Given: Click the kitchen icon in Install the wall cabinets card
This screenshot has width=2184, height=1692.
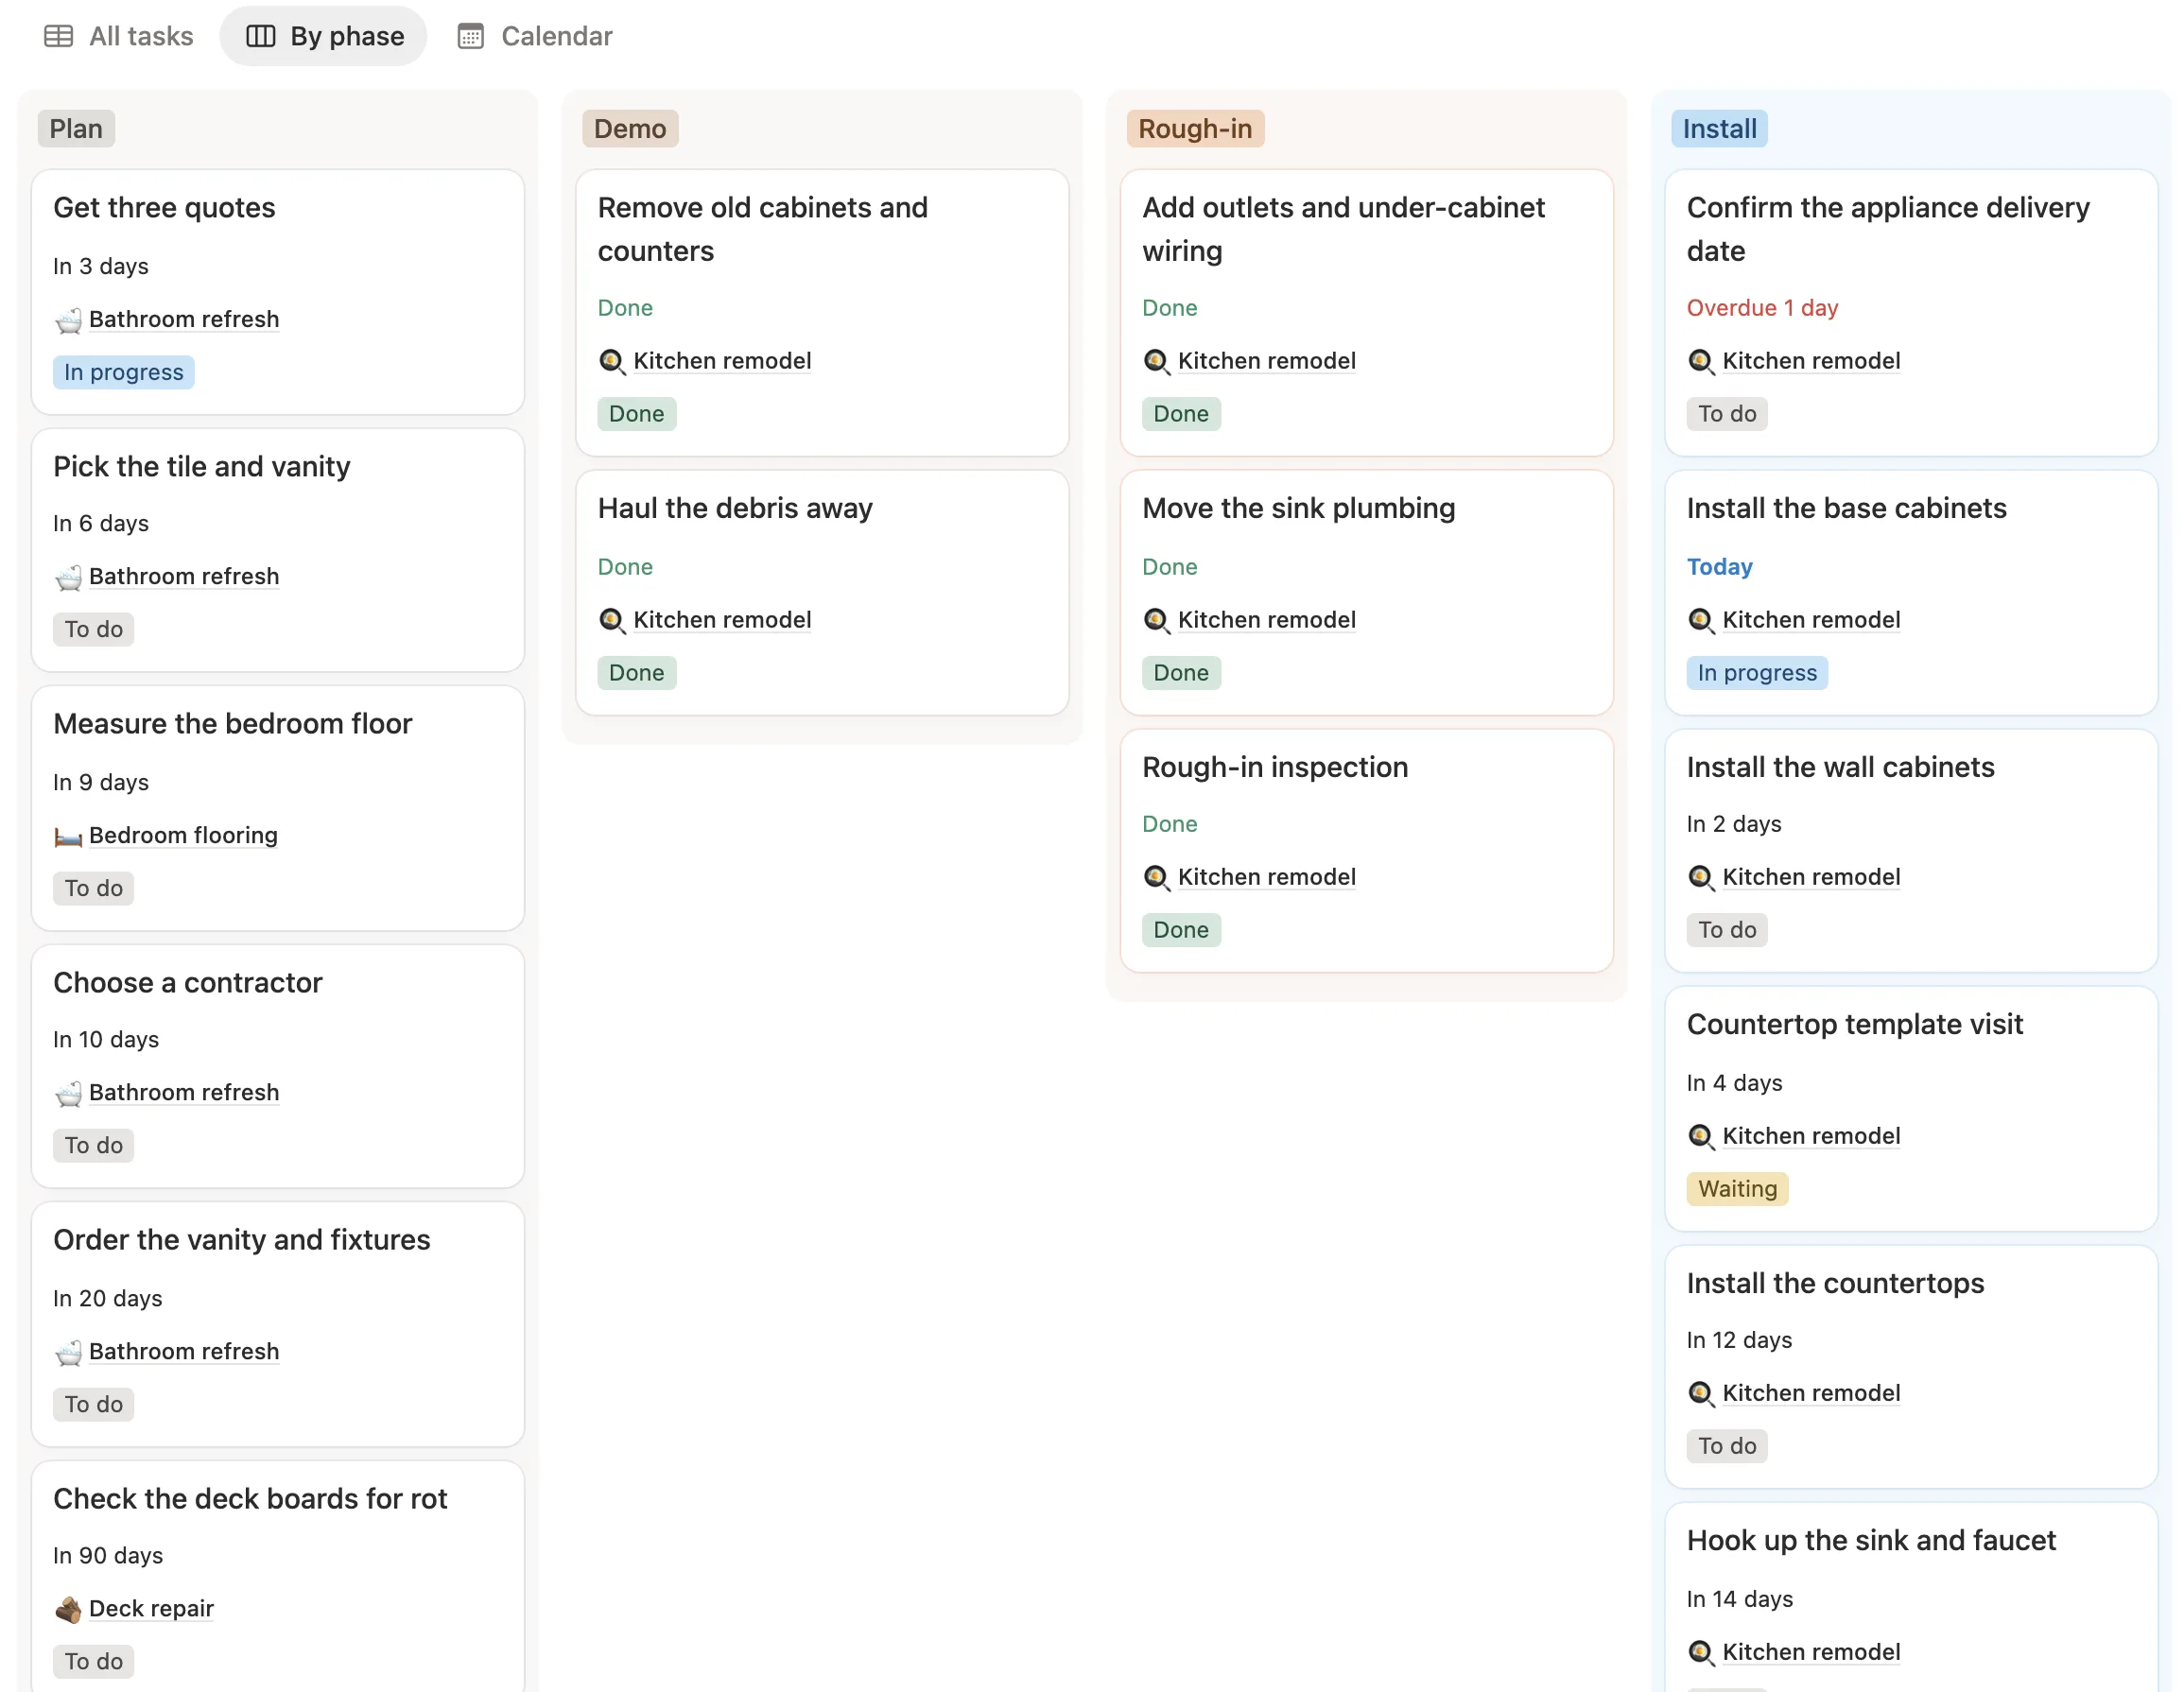Looking at the screenshot, I should point(1701,877).
